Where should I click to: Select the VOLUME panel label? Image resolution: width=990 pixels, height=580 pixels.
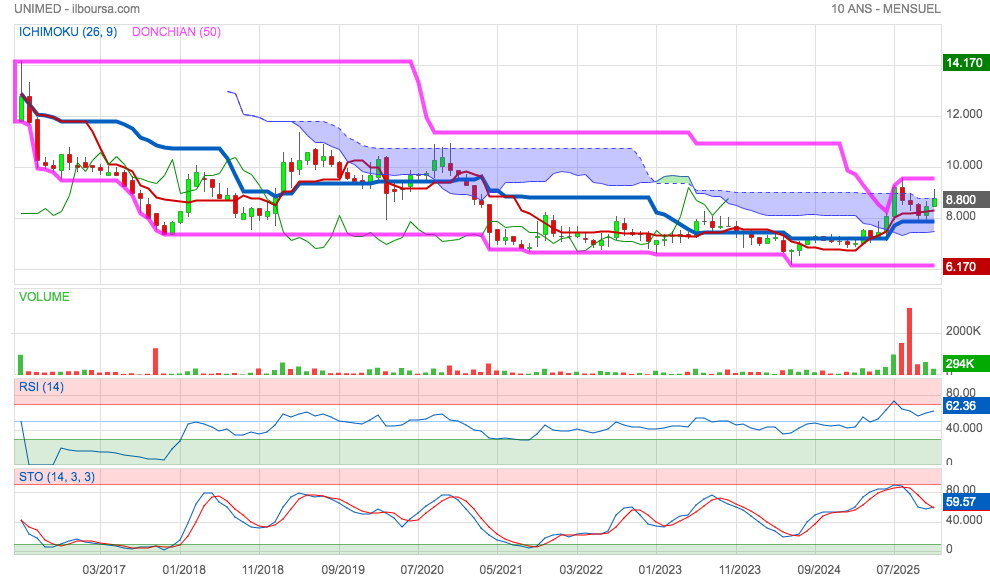point(44,297)
